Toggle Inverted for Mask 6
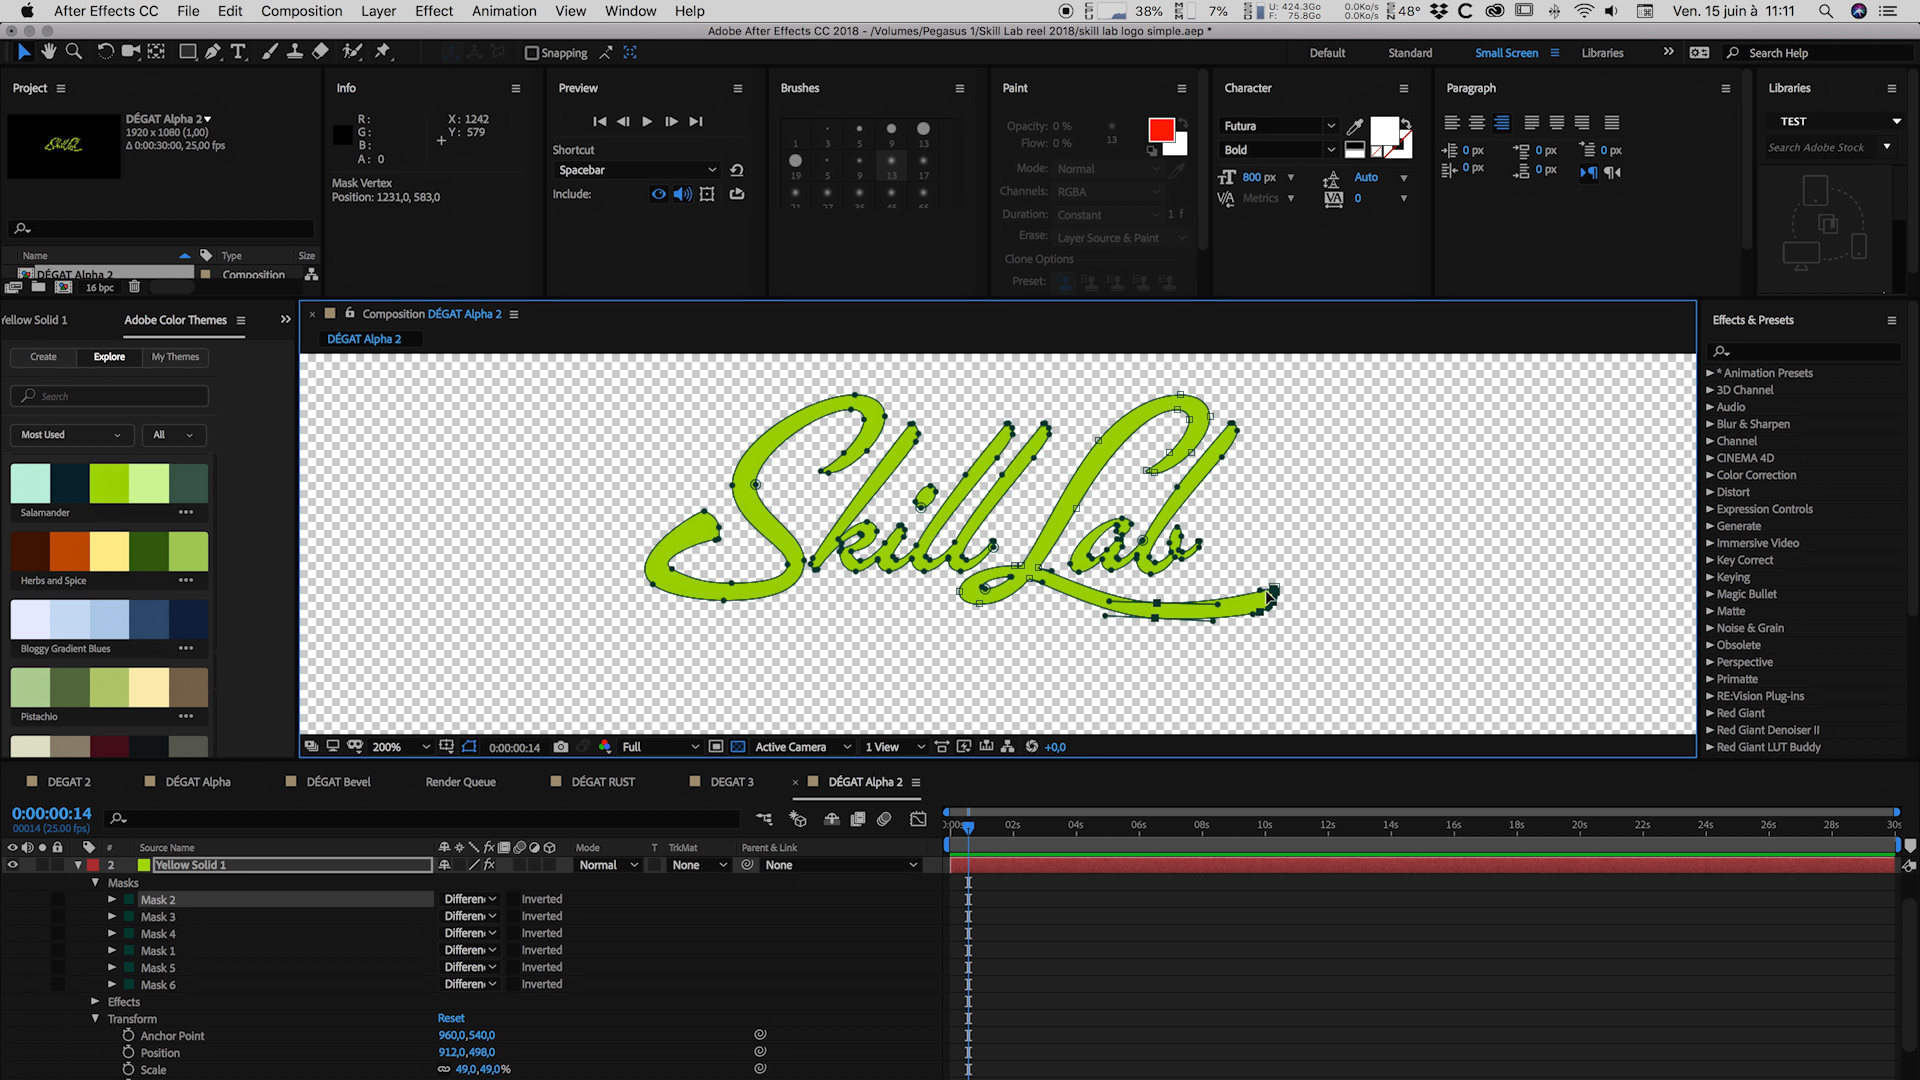Screen dimensions: 1920x1080 [512, 984]
